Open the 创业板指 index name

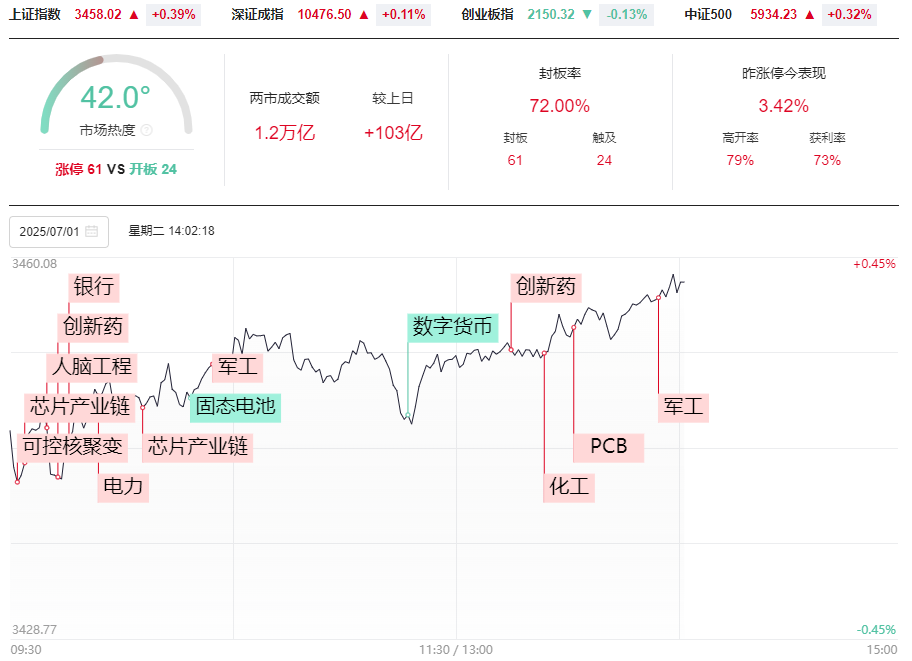[488, 15]
